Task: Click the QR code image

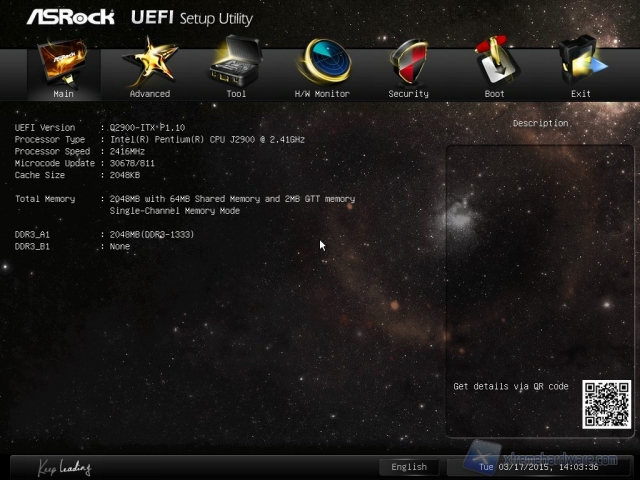Action: (606, 404)
